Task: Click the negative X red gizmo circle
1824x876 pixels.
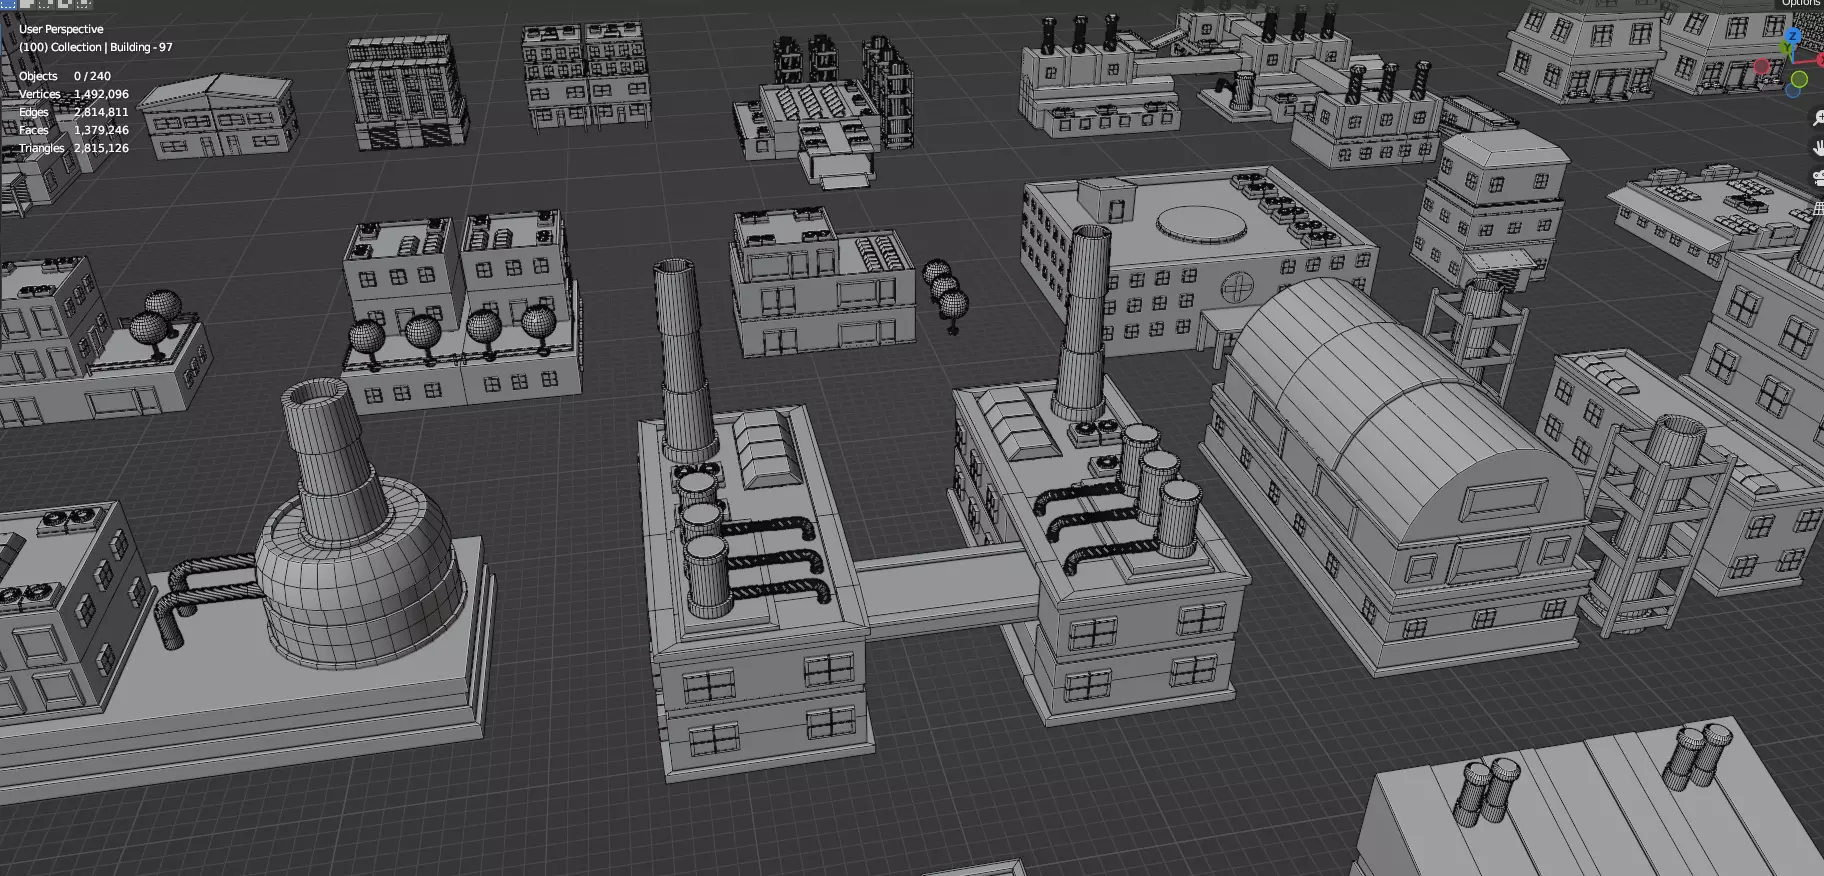Action: coord(1762,66)
